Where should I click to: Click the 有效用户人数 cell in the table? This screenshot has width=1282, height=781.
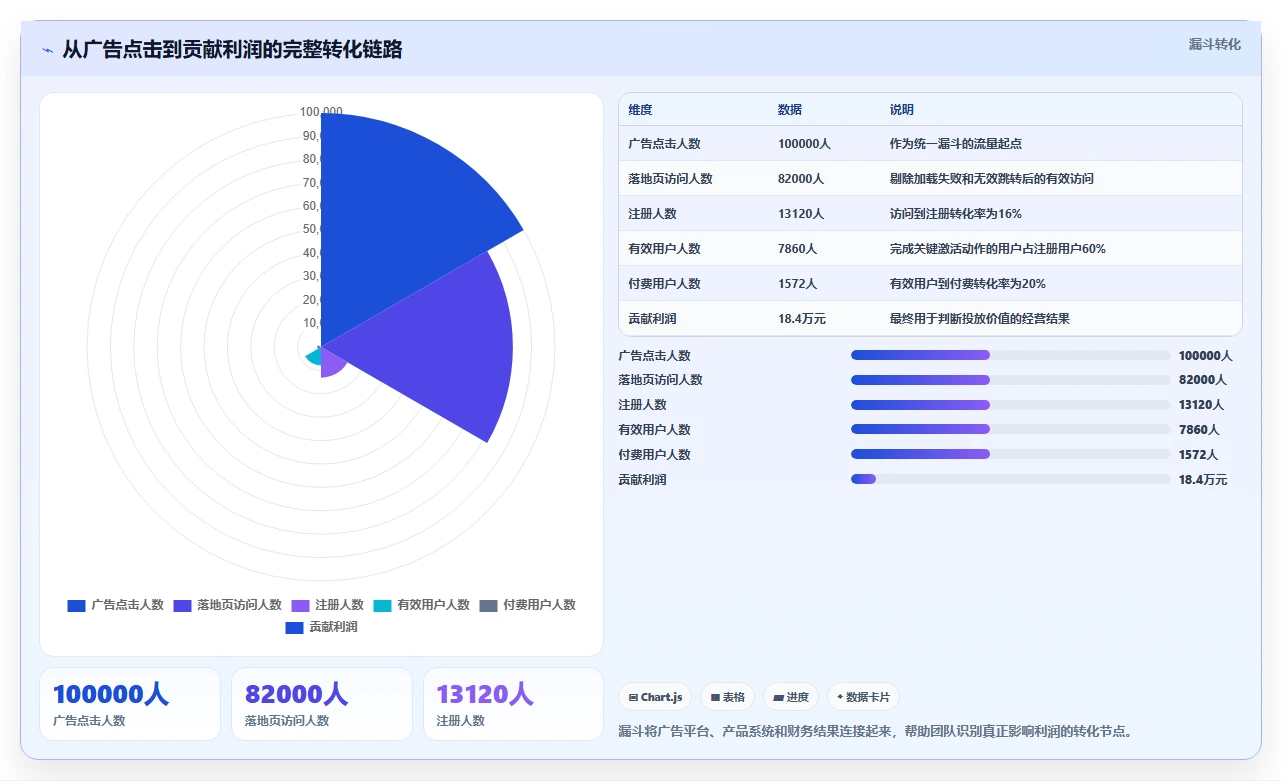[x=664, y=249]
